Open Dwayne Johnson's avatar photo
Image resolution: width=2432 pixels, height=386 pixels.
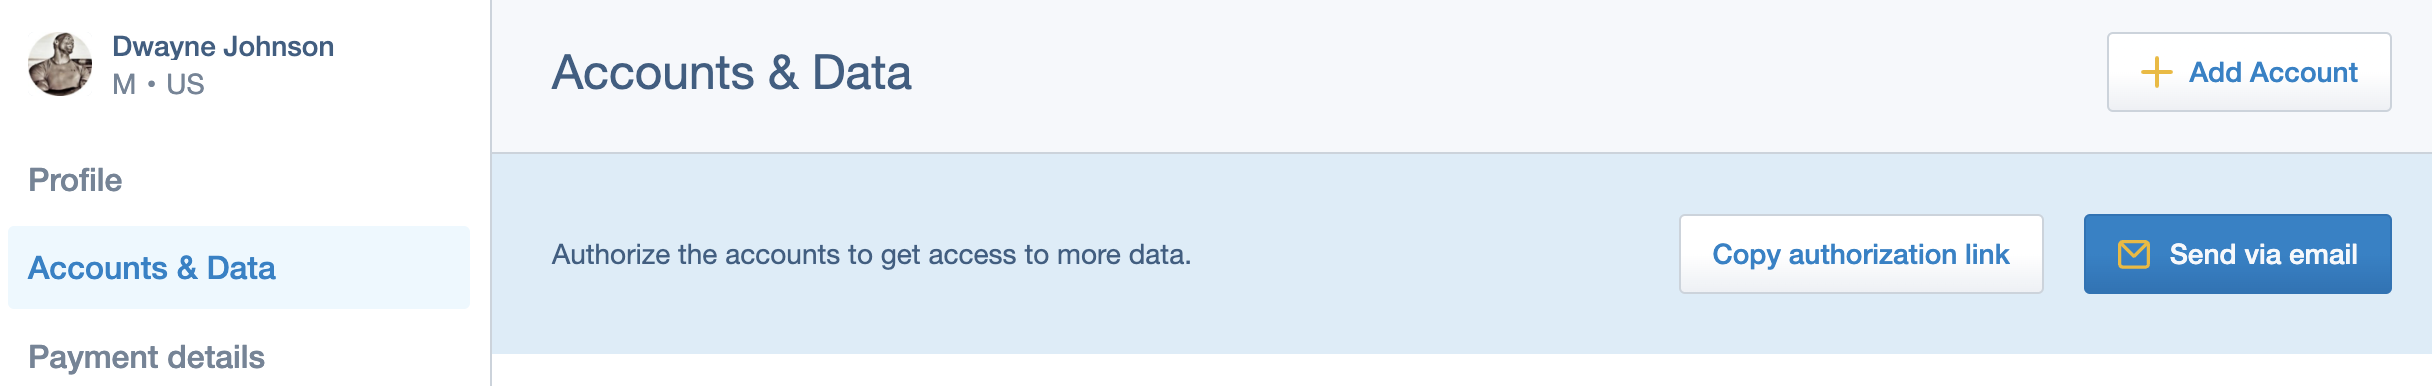(60, 64)
